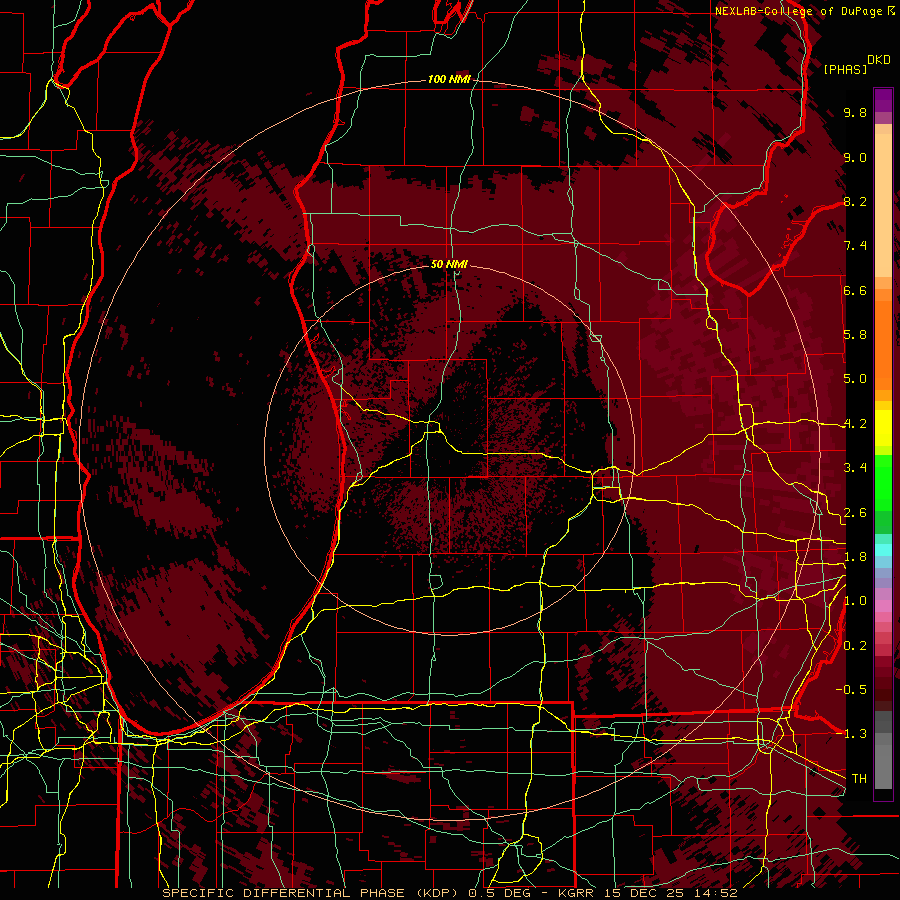Viewport: 900px width, 900px height.
Task: Select the 5.0 scale value label
Action: click(x=855, y=379)
